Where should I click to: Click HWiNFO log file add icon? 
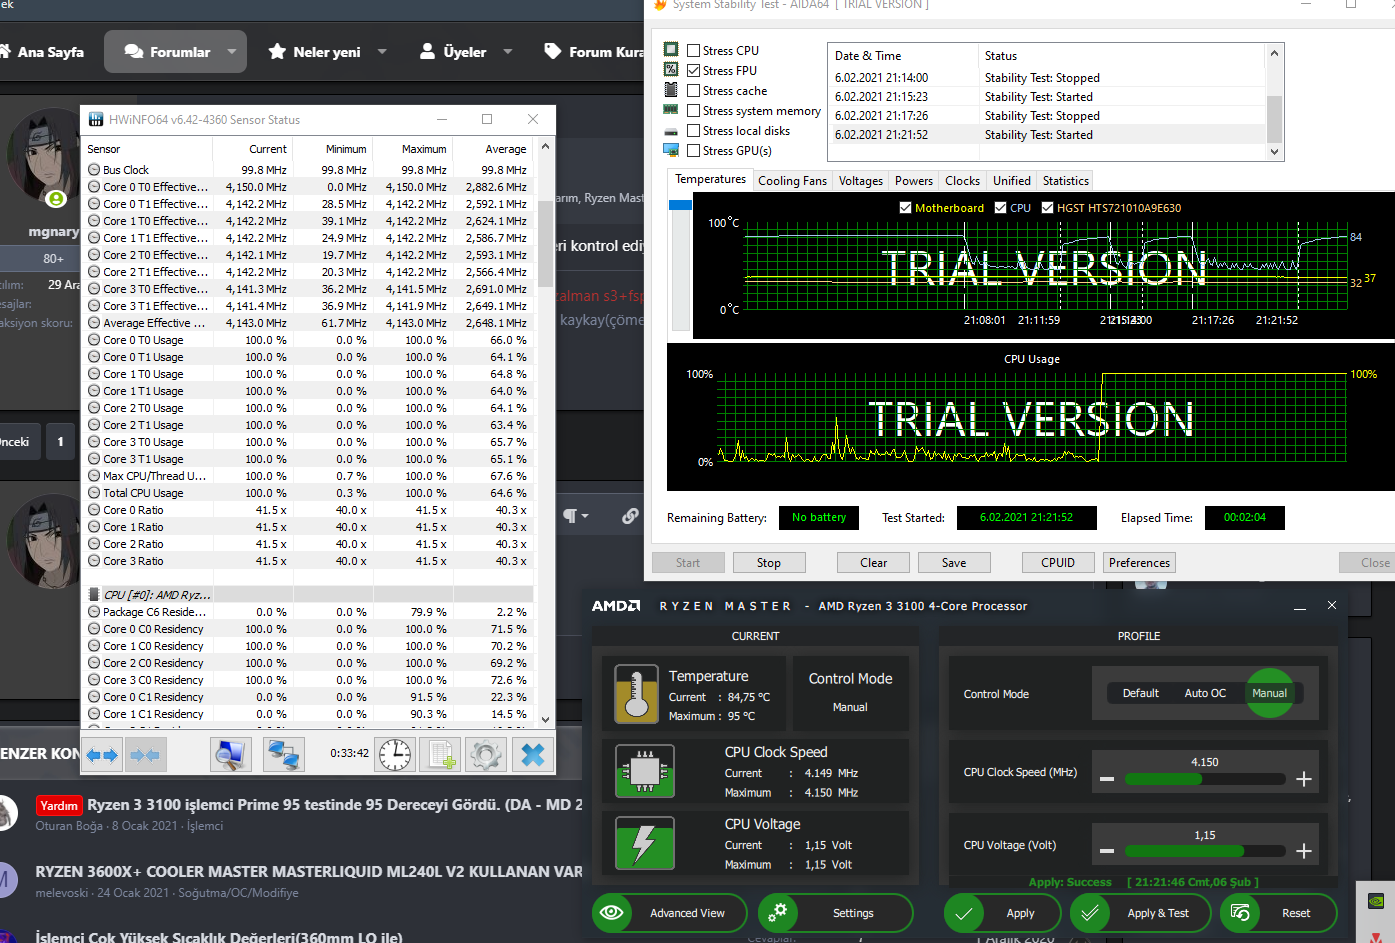point(440,754)
